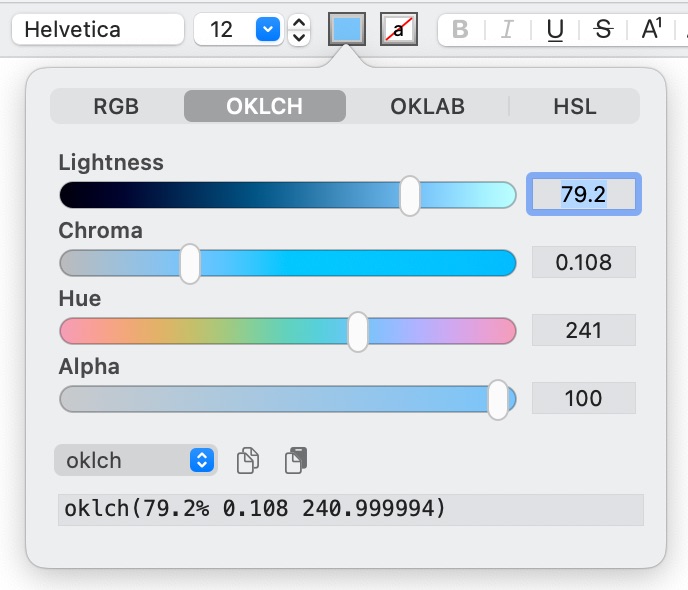The width and height of the screenshot is (688, 590).
Task: Click the font size stepper arrows
Action: click(299, 30)
